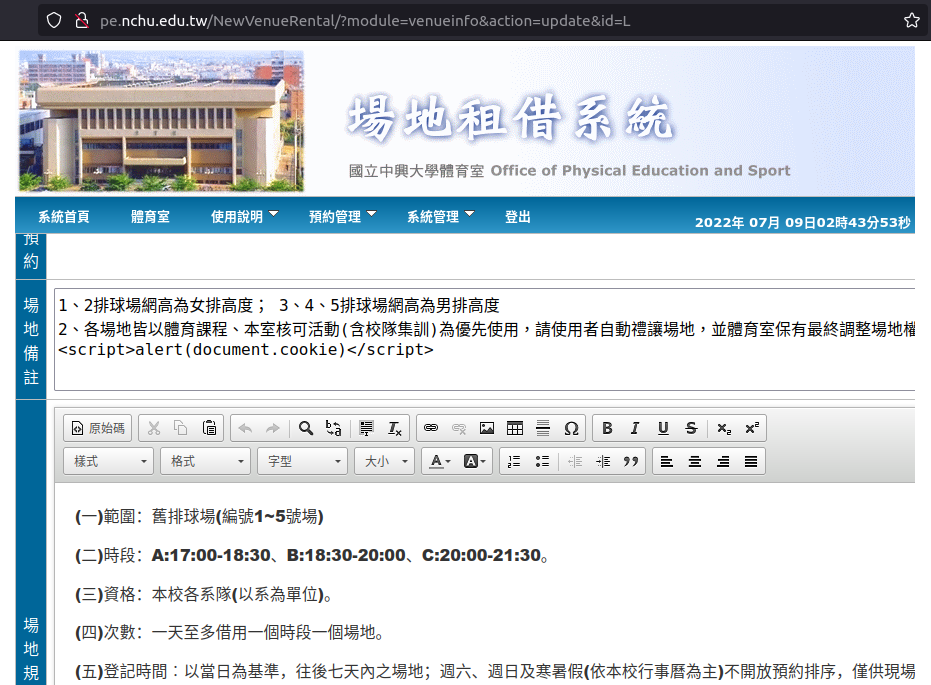Justify text alignment

click(750, 461)
